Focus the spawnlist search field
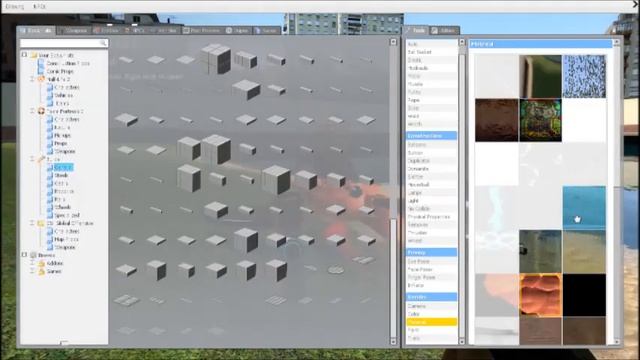640x360 pixels. (x=64, y=43)
